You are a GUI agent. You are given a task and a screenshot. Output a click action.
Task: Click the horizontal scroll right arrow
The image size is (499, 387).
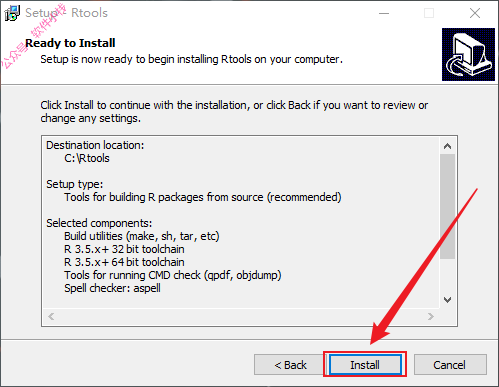(431, 316)
